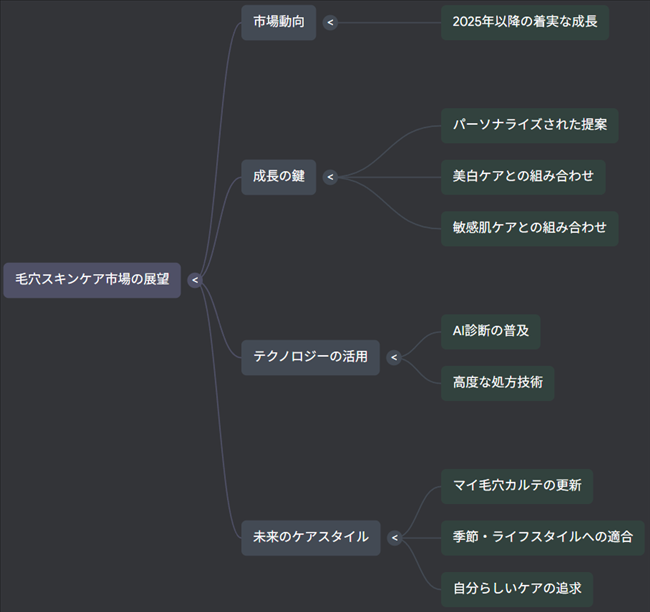Click the 季節・ライフスタイルへの適合 leaf node
650x612 pixels.
[542, 537]
